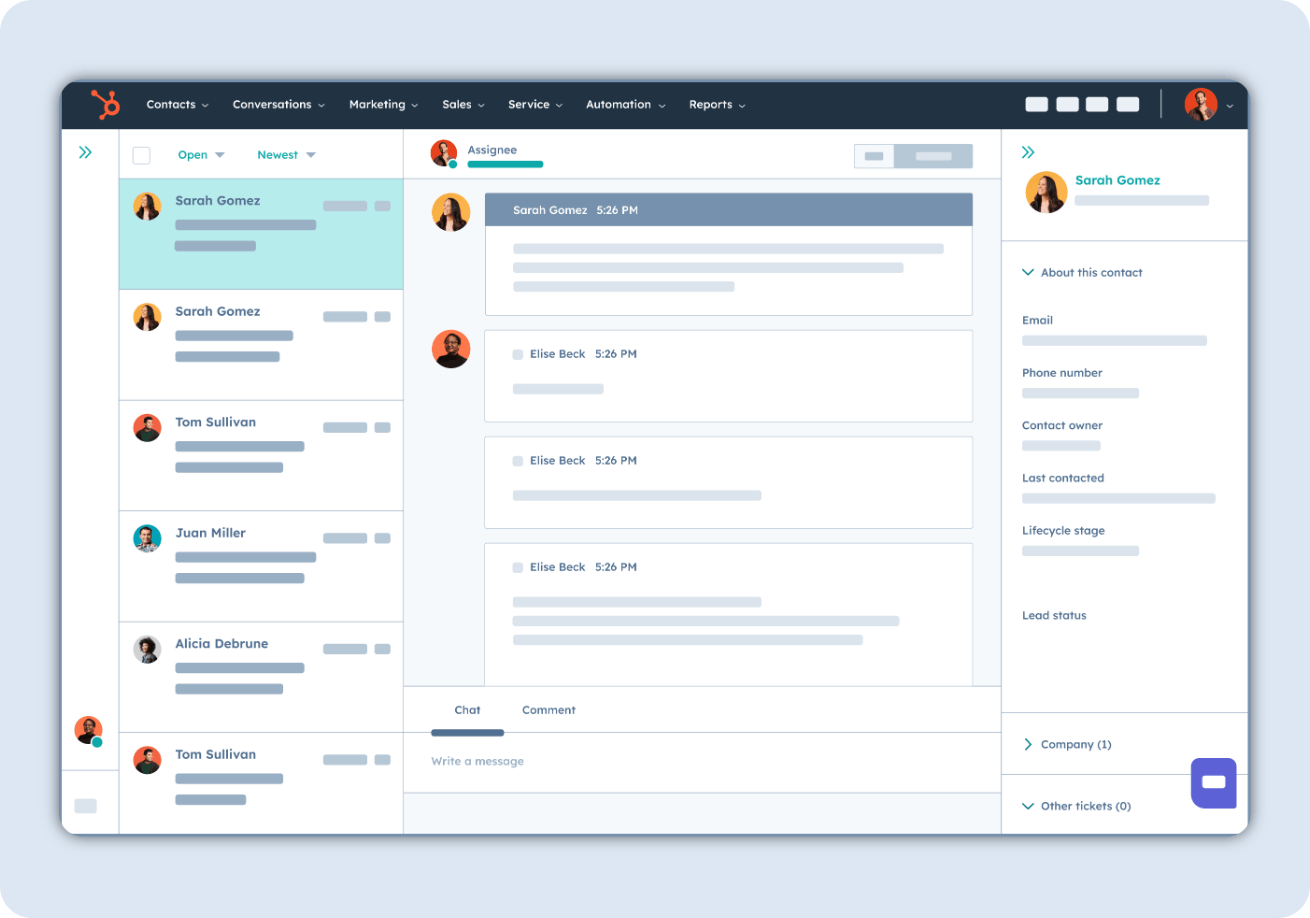Expand the Company (1) section
Screen dimensions: 1310x918
(x=1067, y=745)
